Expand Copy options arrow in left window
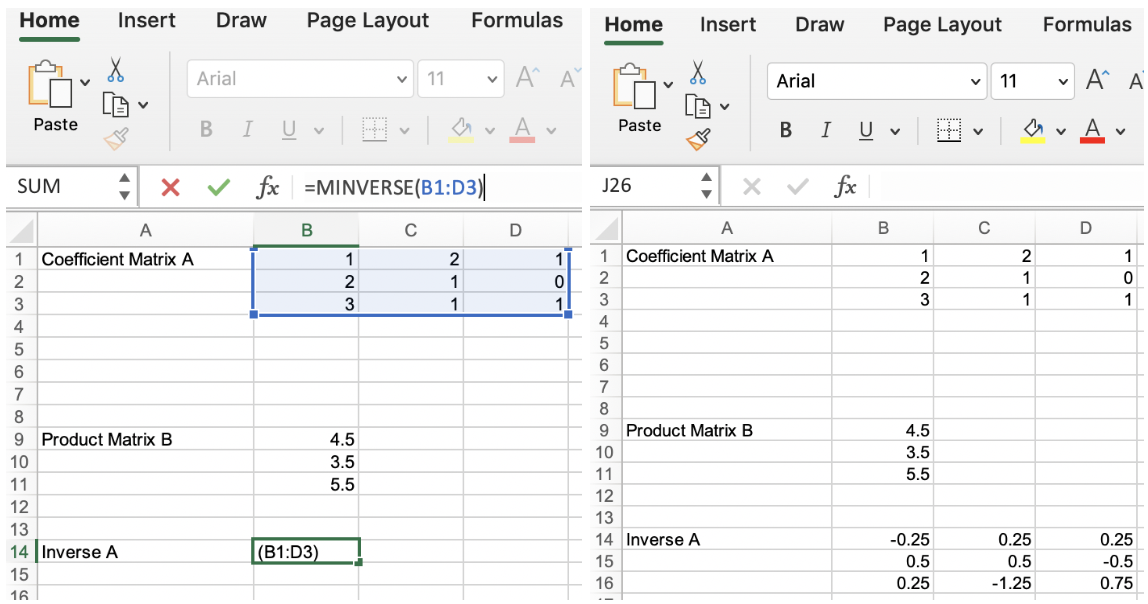This screenshot has width=1148, height=604. coord(144,105)
